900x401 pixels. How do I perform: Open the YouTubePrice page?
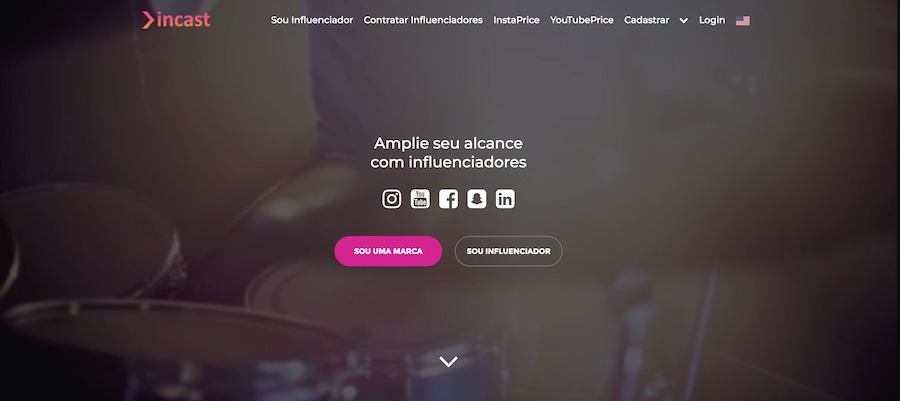click(x=581, y=20)
